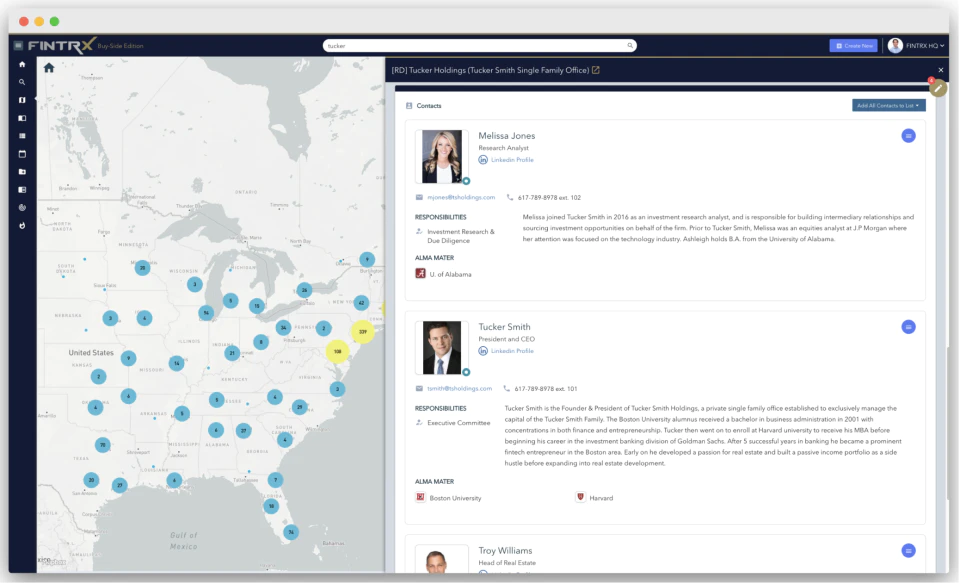Click the 74 cluster in south Florida
The image size is (960, 583).
(291, 532)
